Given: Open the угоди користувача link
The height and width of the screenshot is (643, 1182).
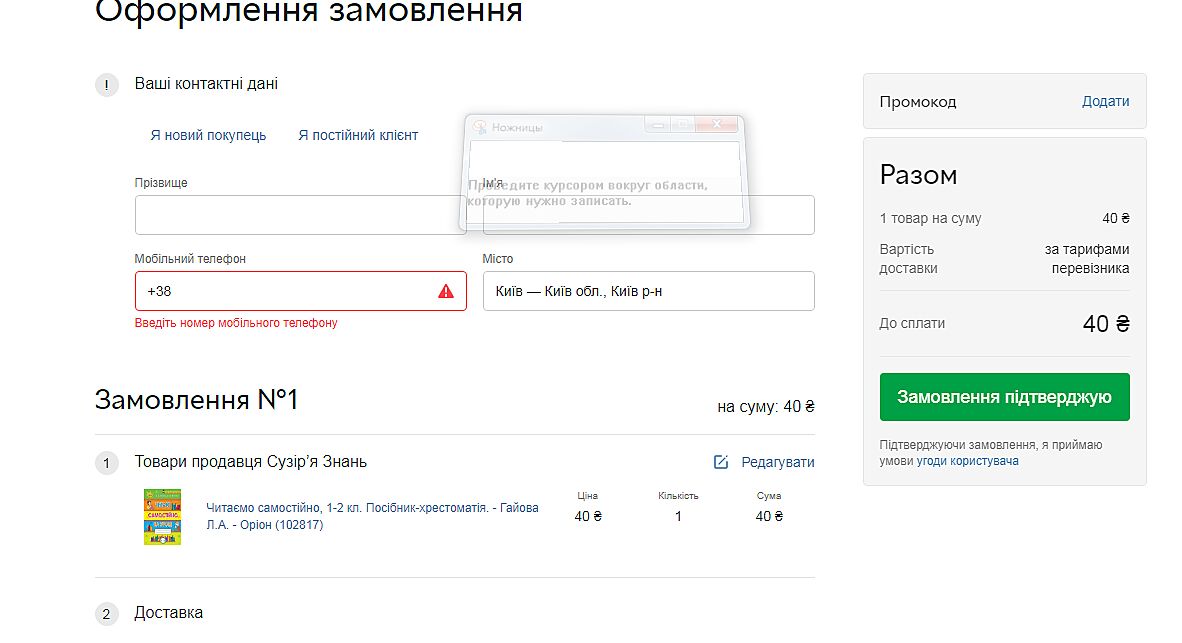Looking at the screenshot, I should [x=967, y=461].
